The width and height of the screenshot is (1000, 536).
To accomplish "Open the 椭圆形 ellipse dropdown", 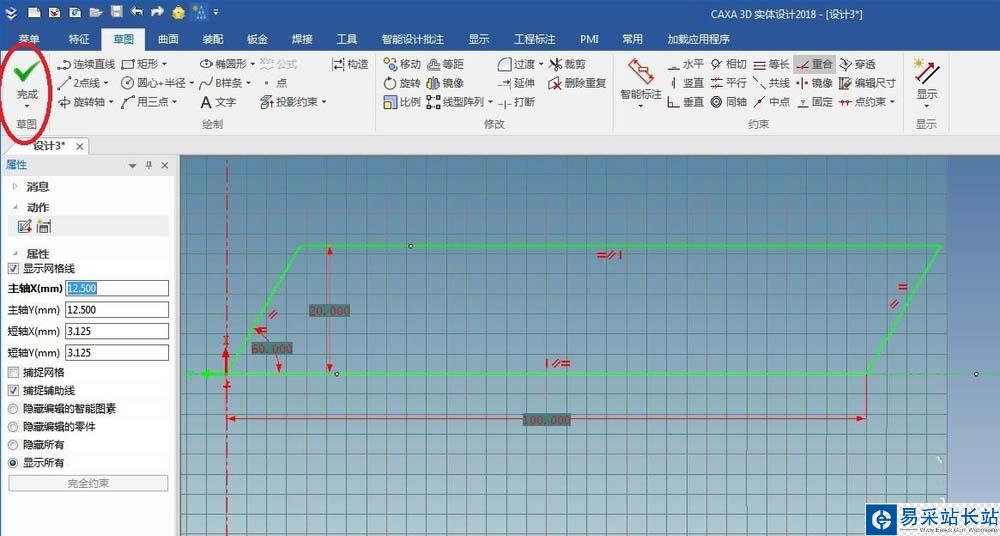I will [253, 64].
